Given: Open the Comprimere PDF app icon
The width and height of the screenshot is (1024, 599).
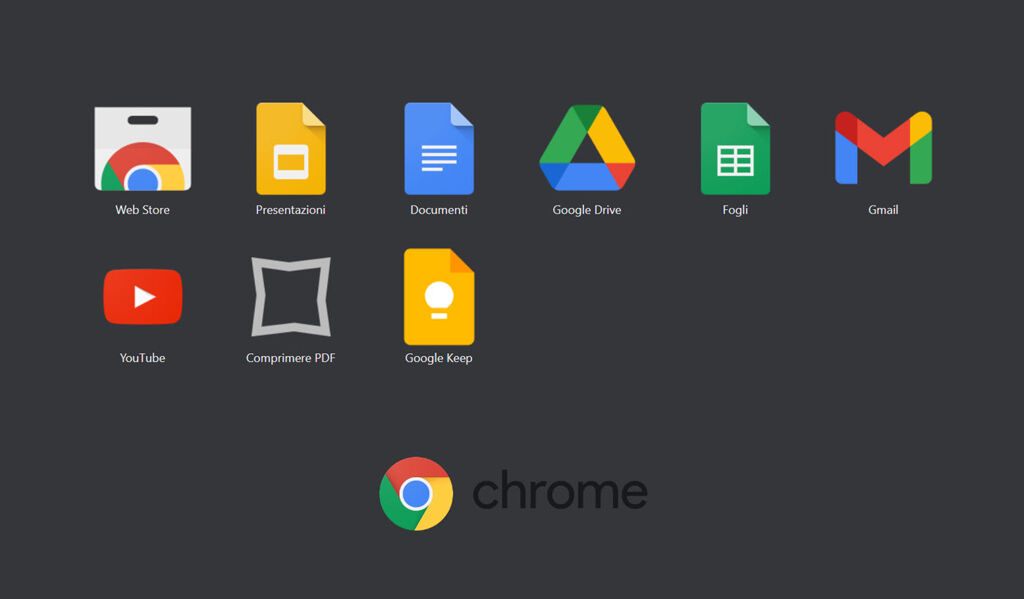Looking at the screenshot, I should 291,297.
